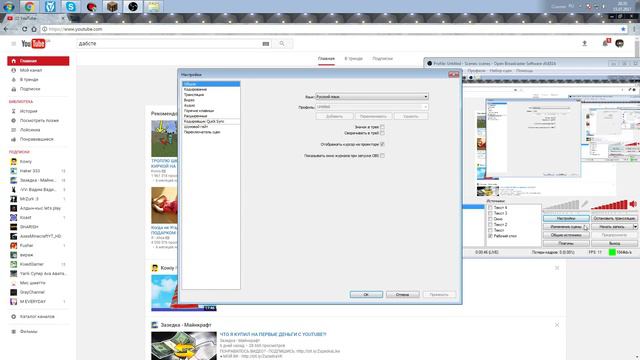Image resolution: width=640 pixels, height=360 pixels.
Task: Click the YouTube search input field
Action: point(169,43)
